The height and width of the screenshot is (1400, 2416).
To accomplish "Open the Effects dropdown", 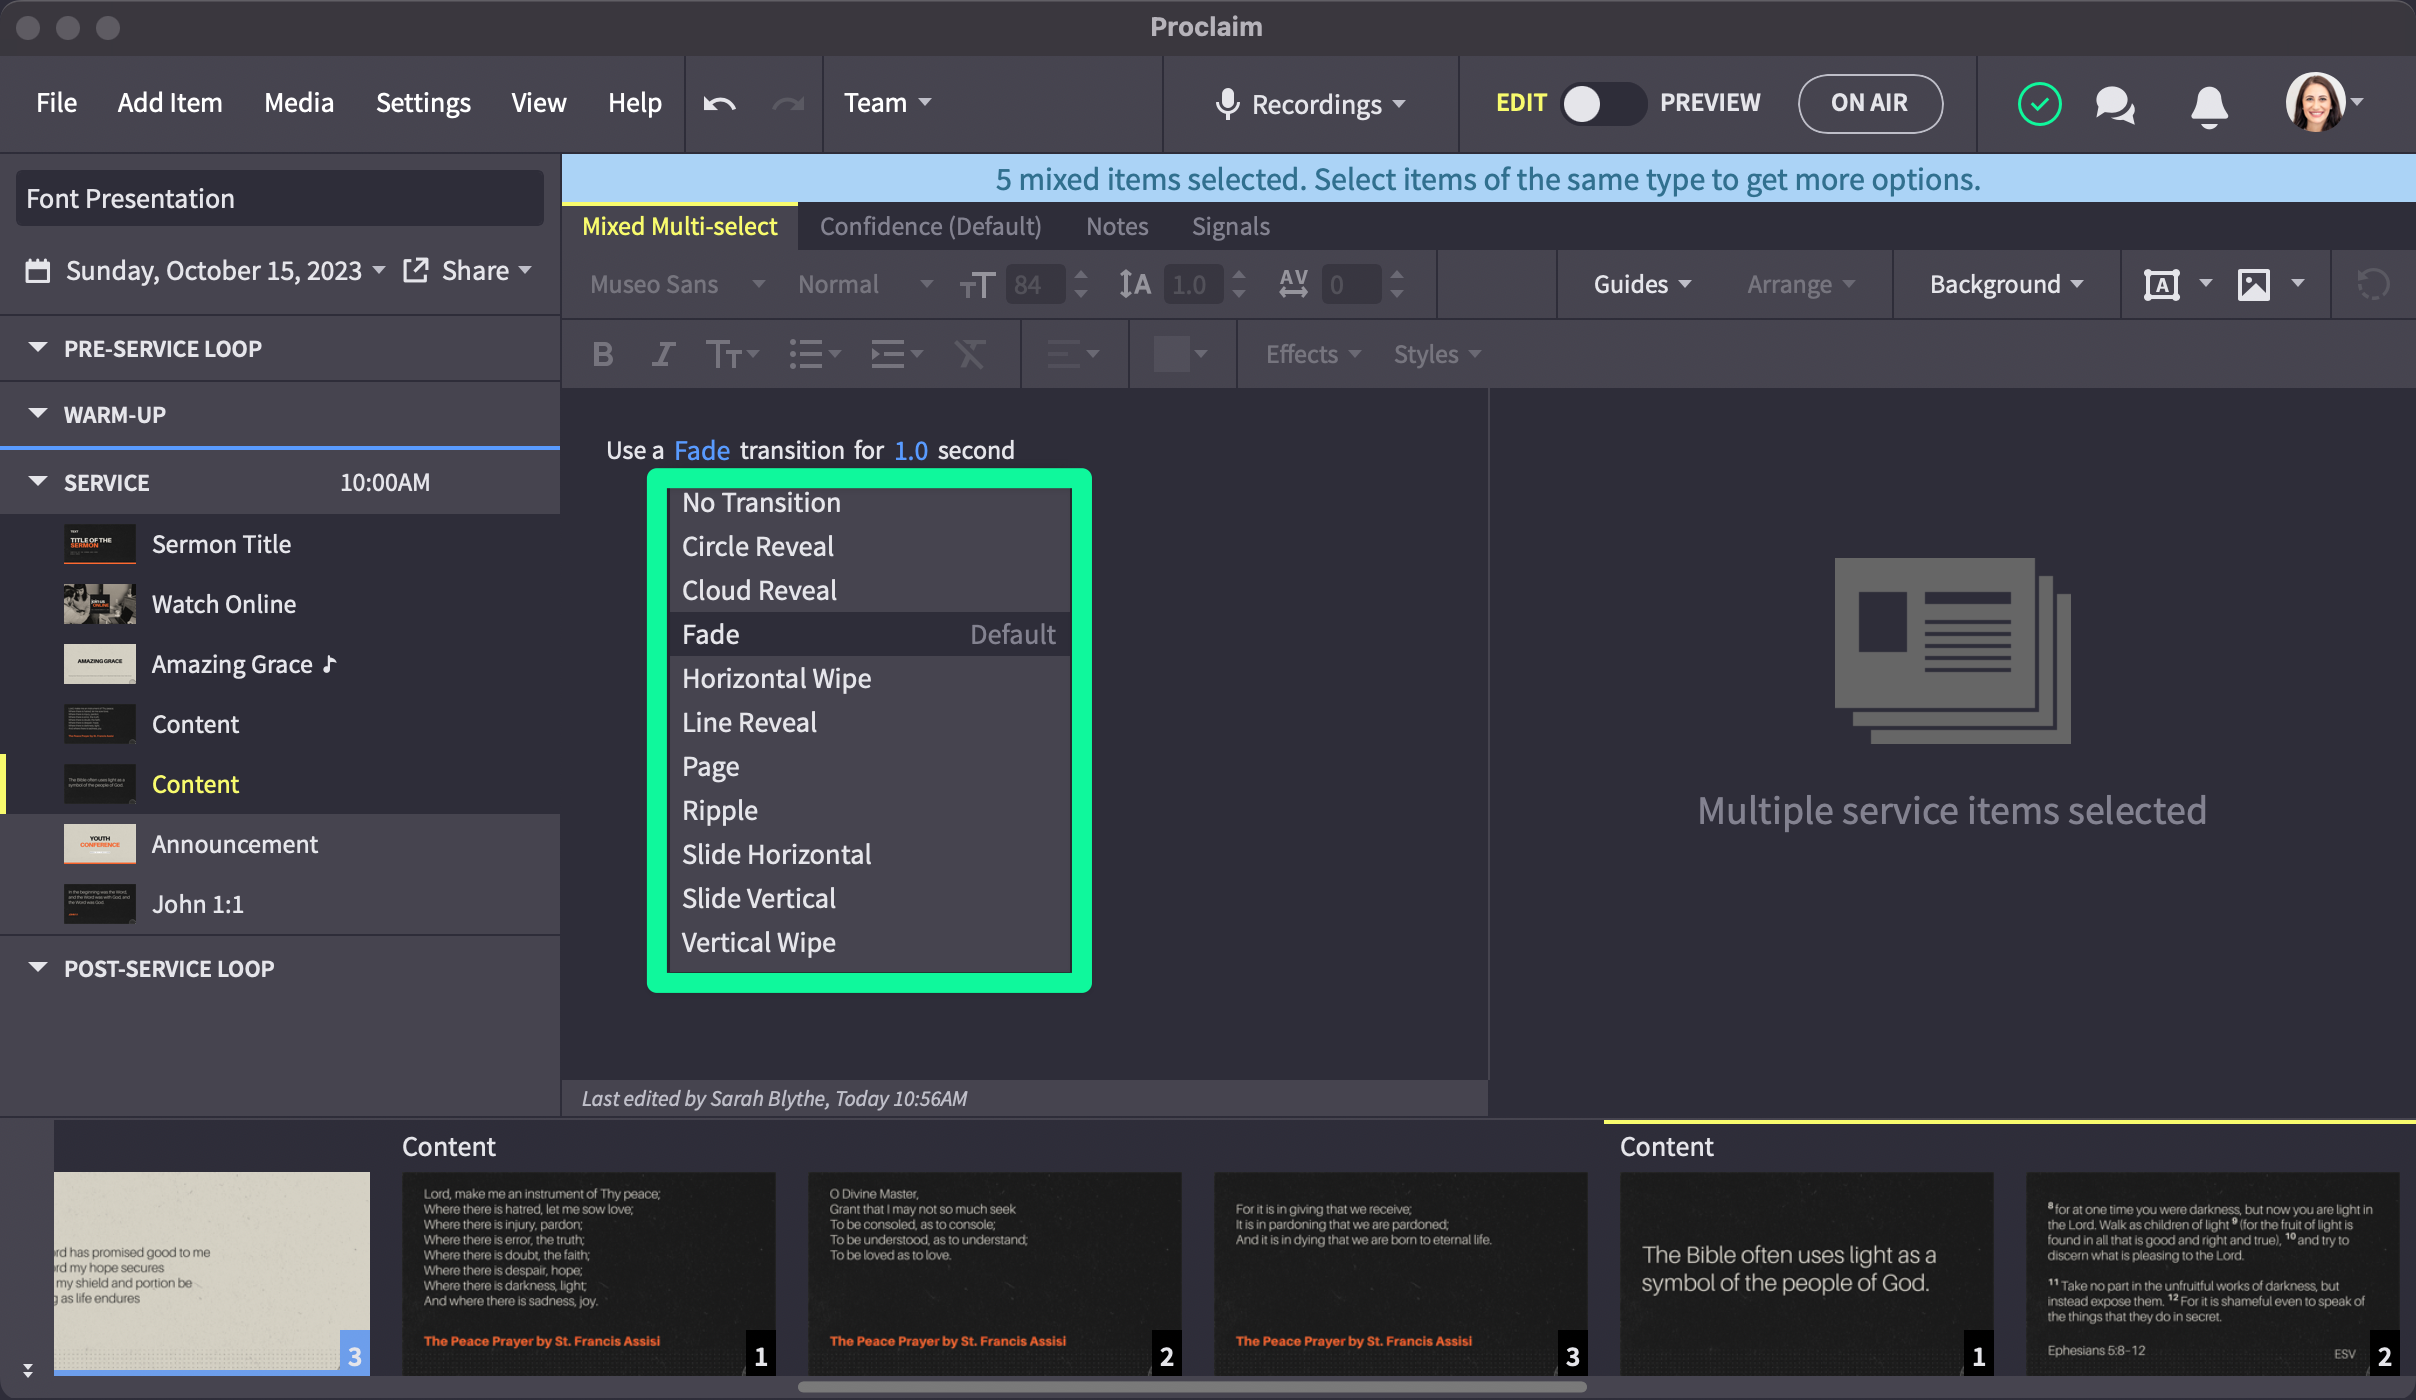I will coord(1313,354).
